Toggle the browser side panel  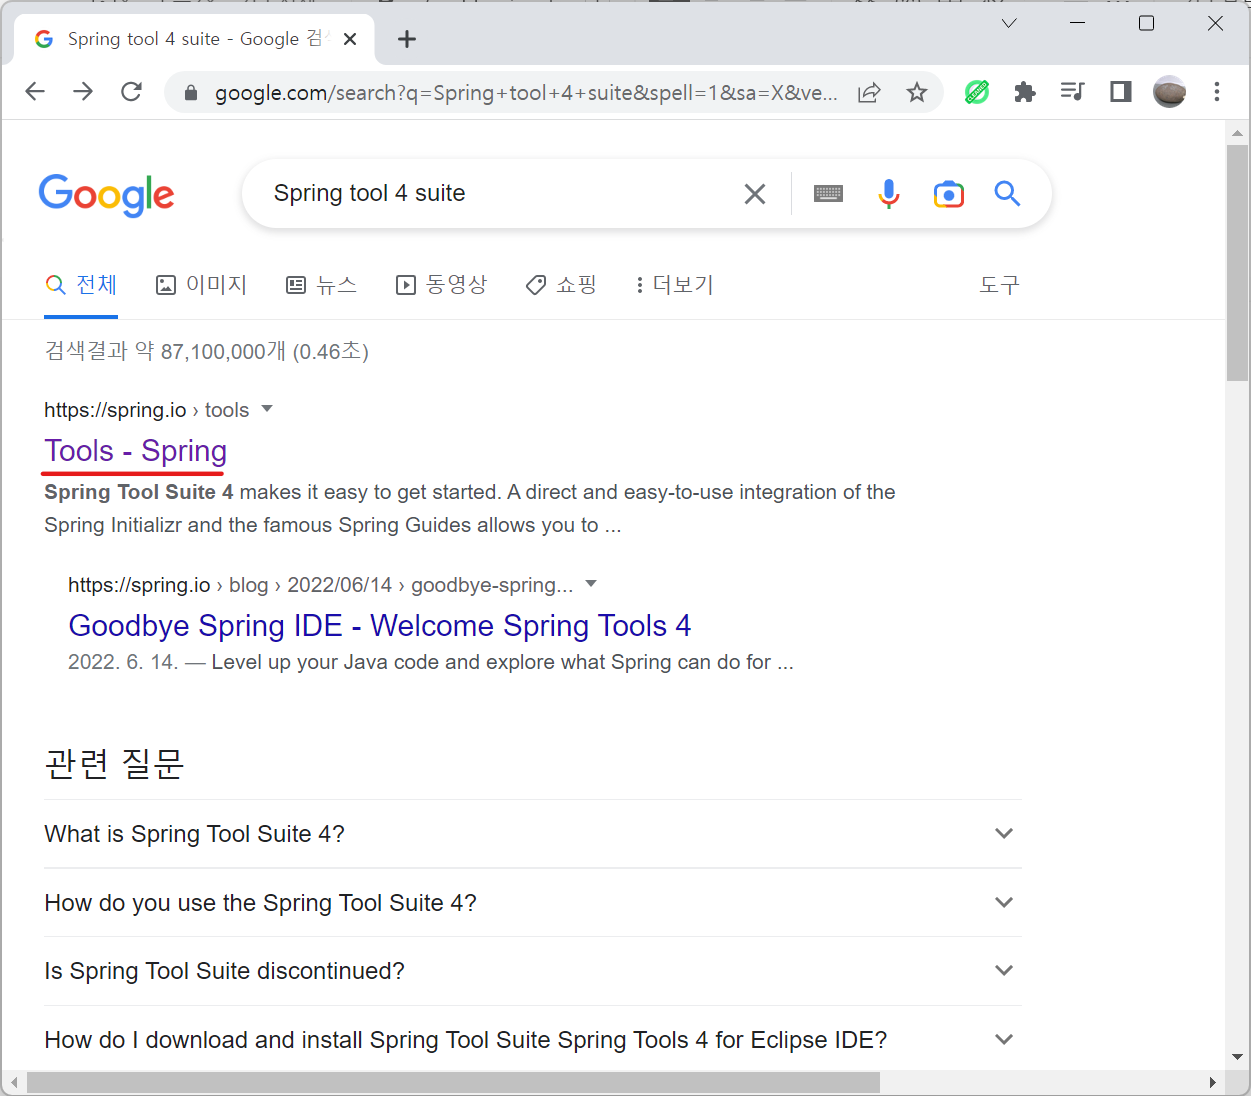[x=1121, y=92]
